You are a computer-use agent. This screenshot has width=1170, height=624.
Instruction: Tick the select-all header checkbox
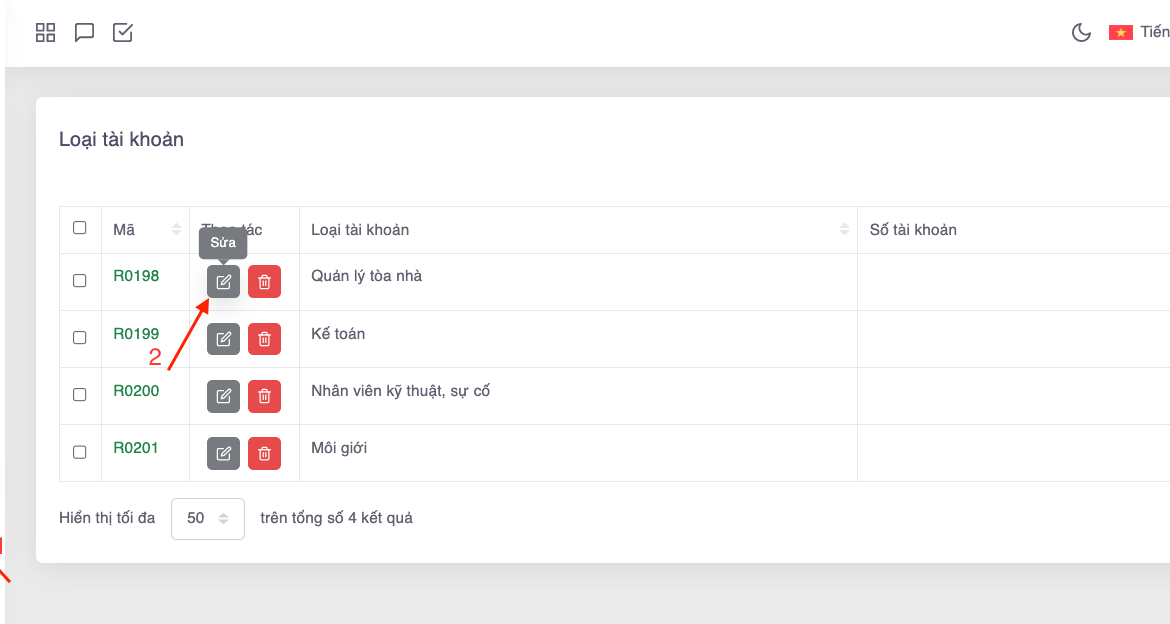[x=80, y=228]
